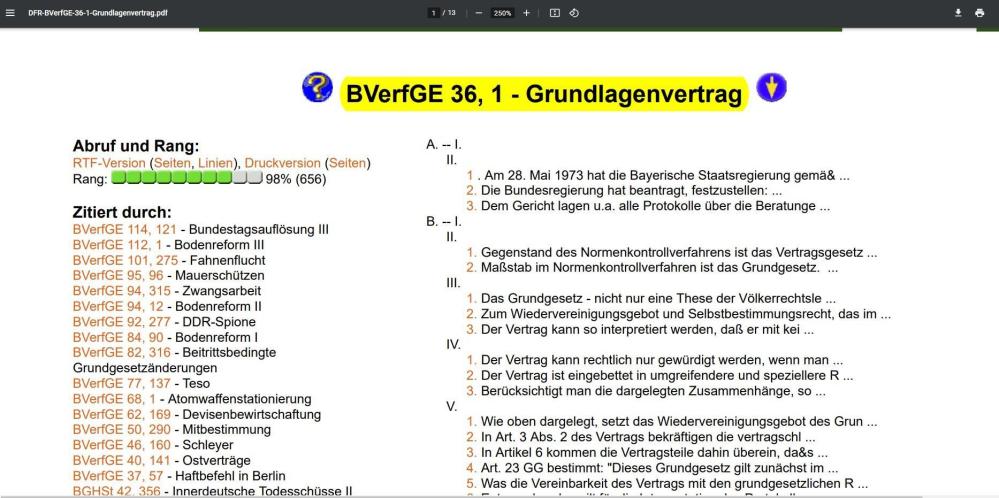Open the BVerfGE 114, 121 citation link
999x498 pixels.
click(115, 229)
